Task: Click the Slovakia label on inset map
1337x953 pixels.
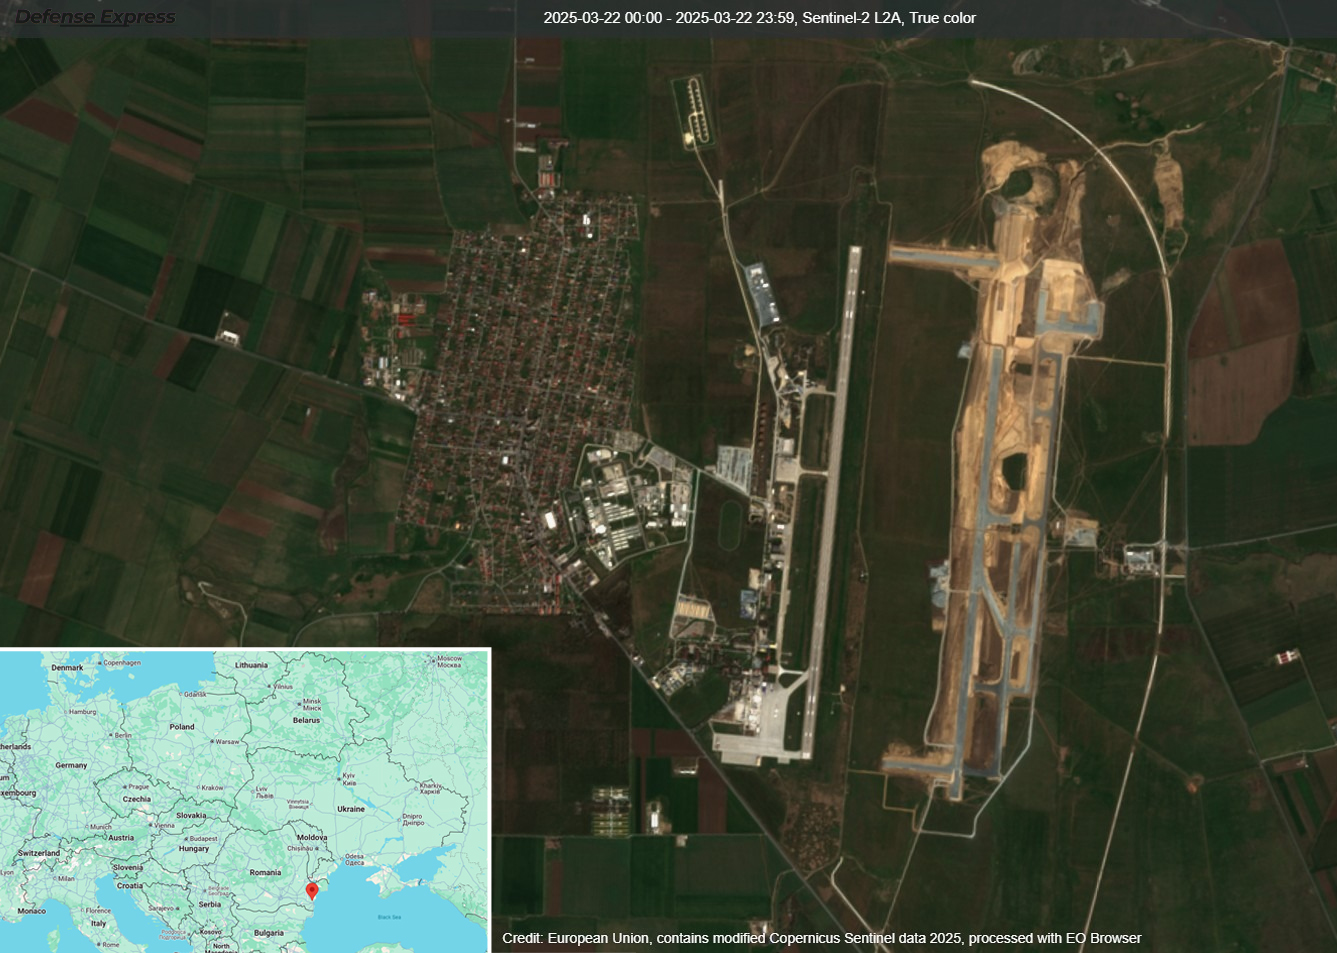Action: tap(191, 815)
